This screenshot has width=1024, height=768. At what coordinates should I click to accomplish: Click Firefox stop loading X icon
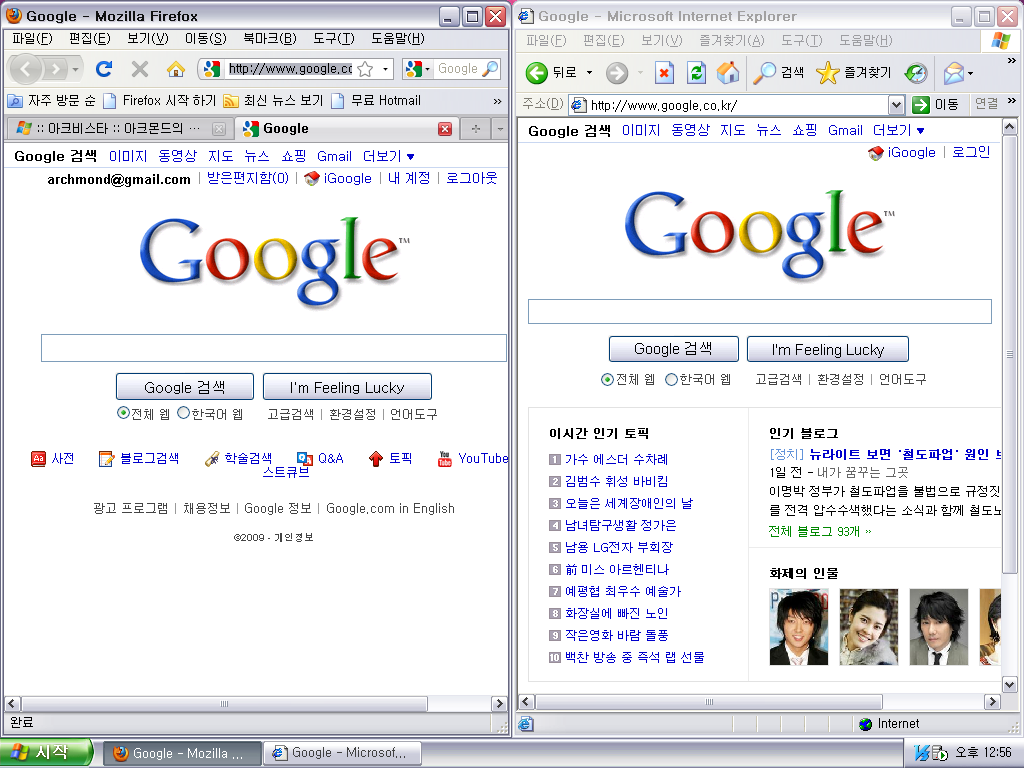pyautogui.click(x=140, y=69)
